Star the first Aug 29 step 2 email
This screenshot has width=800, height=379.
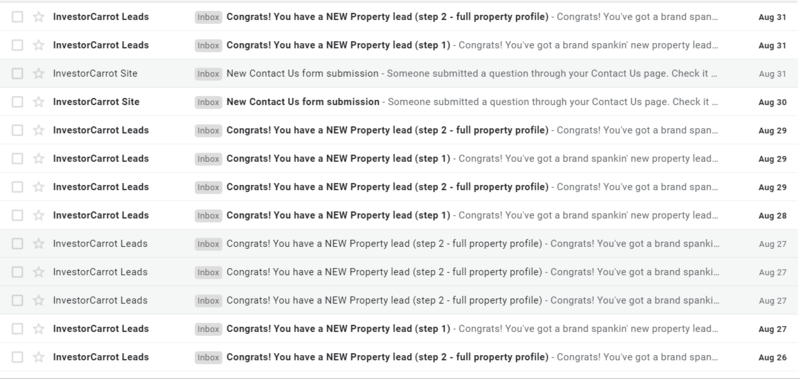(x=39, y=130)
